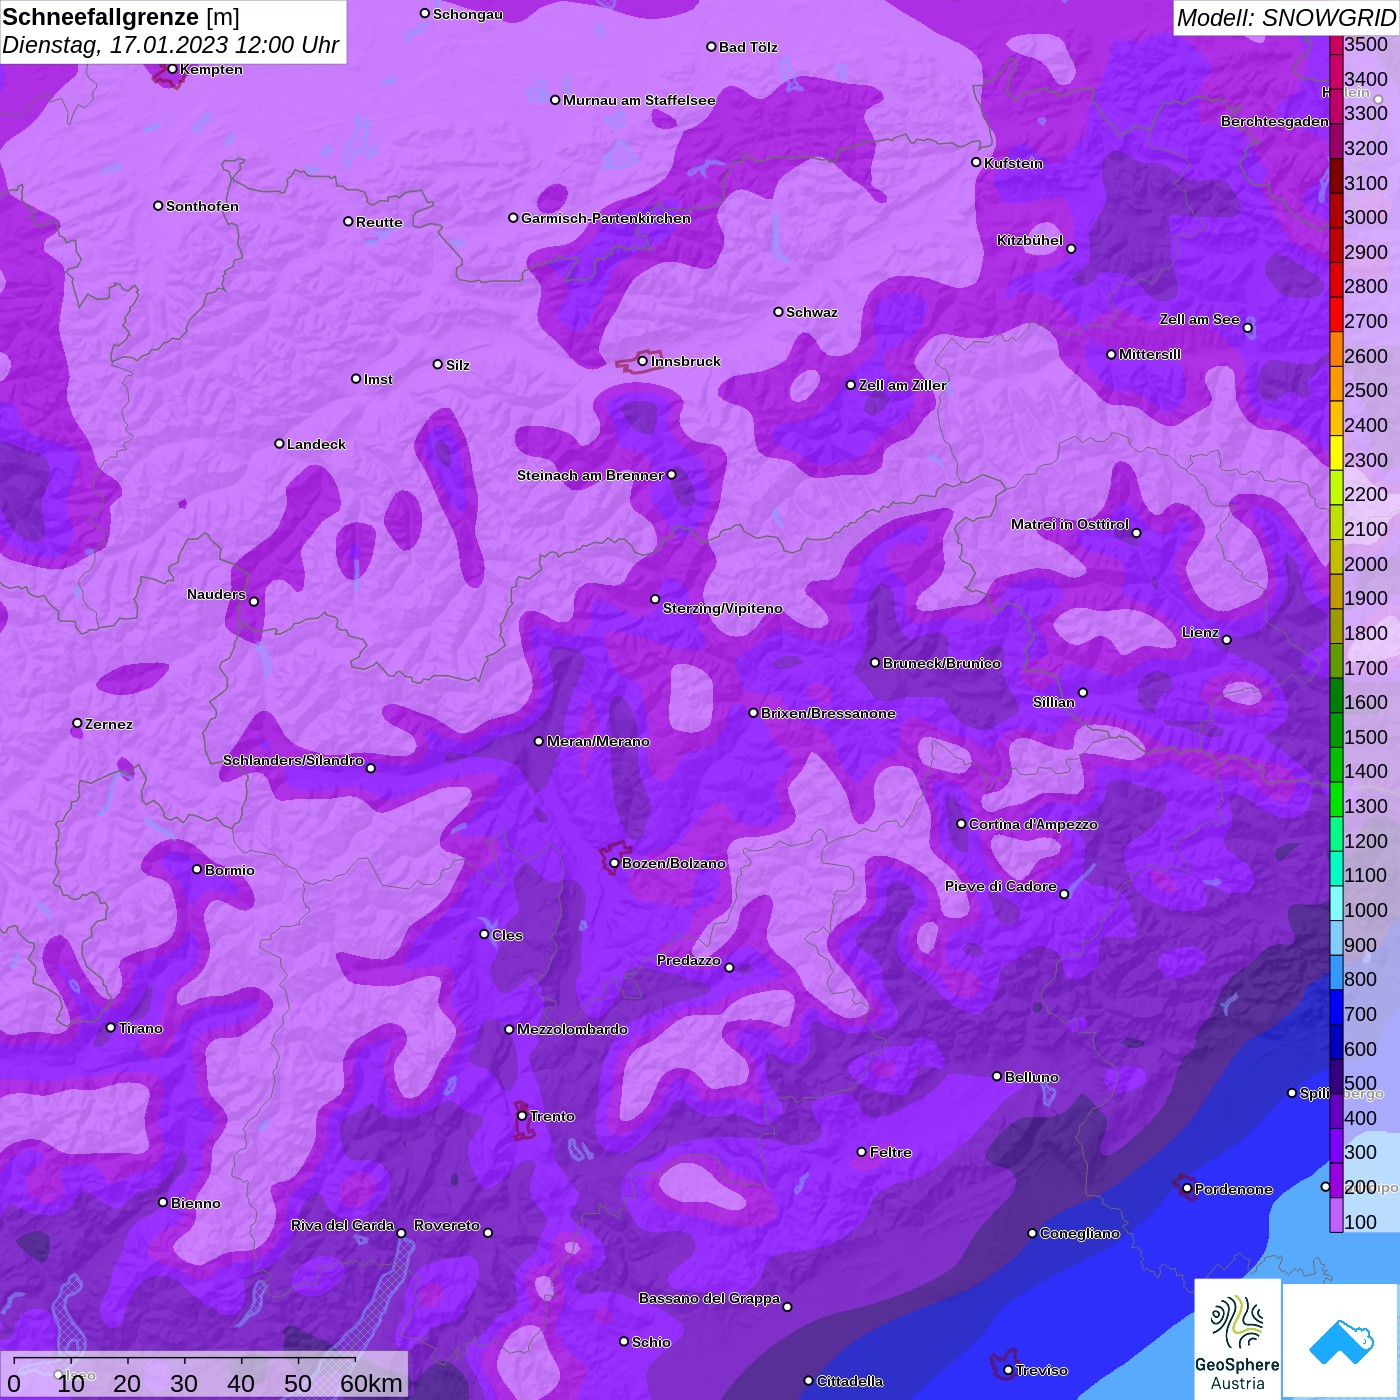Select the Innsbruck city label
This screenshot has height=1400, width=1400.
pyautogui.click(x=685, y=361)
